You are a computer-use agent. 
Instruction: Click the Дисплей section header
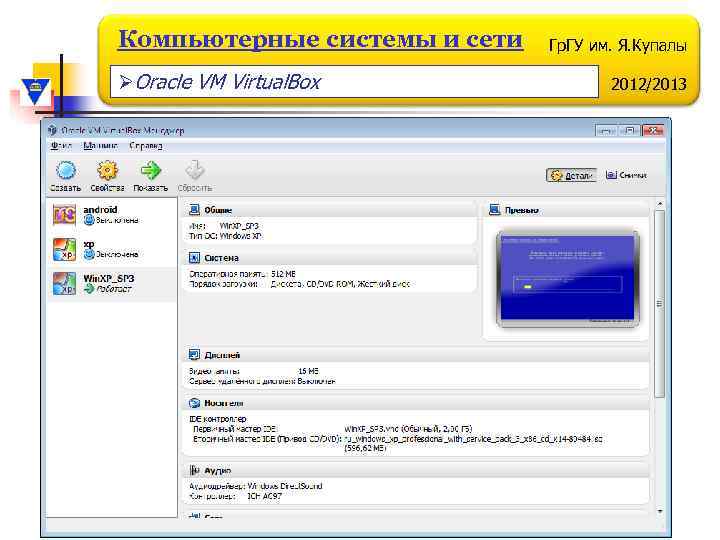click(x=417, y=355)
